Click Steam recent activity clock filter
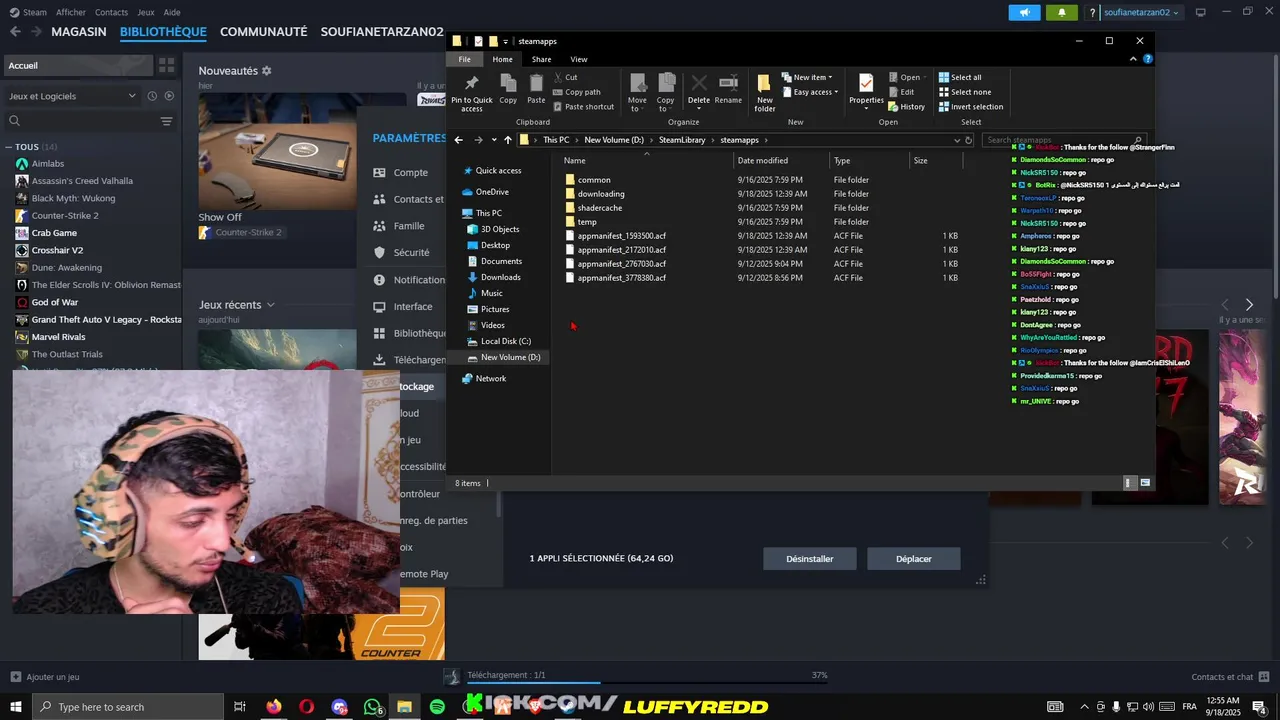Image resolution: width=1280 pixels, height=720 pixels. tap(152, 96)
